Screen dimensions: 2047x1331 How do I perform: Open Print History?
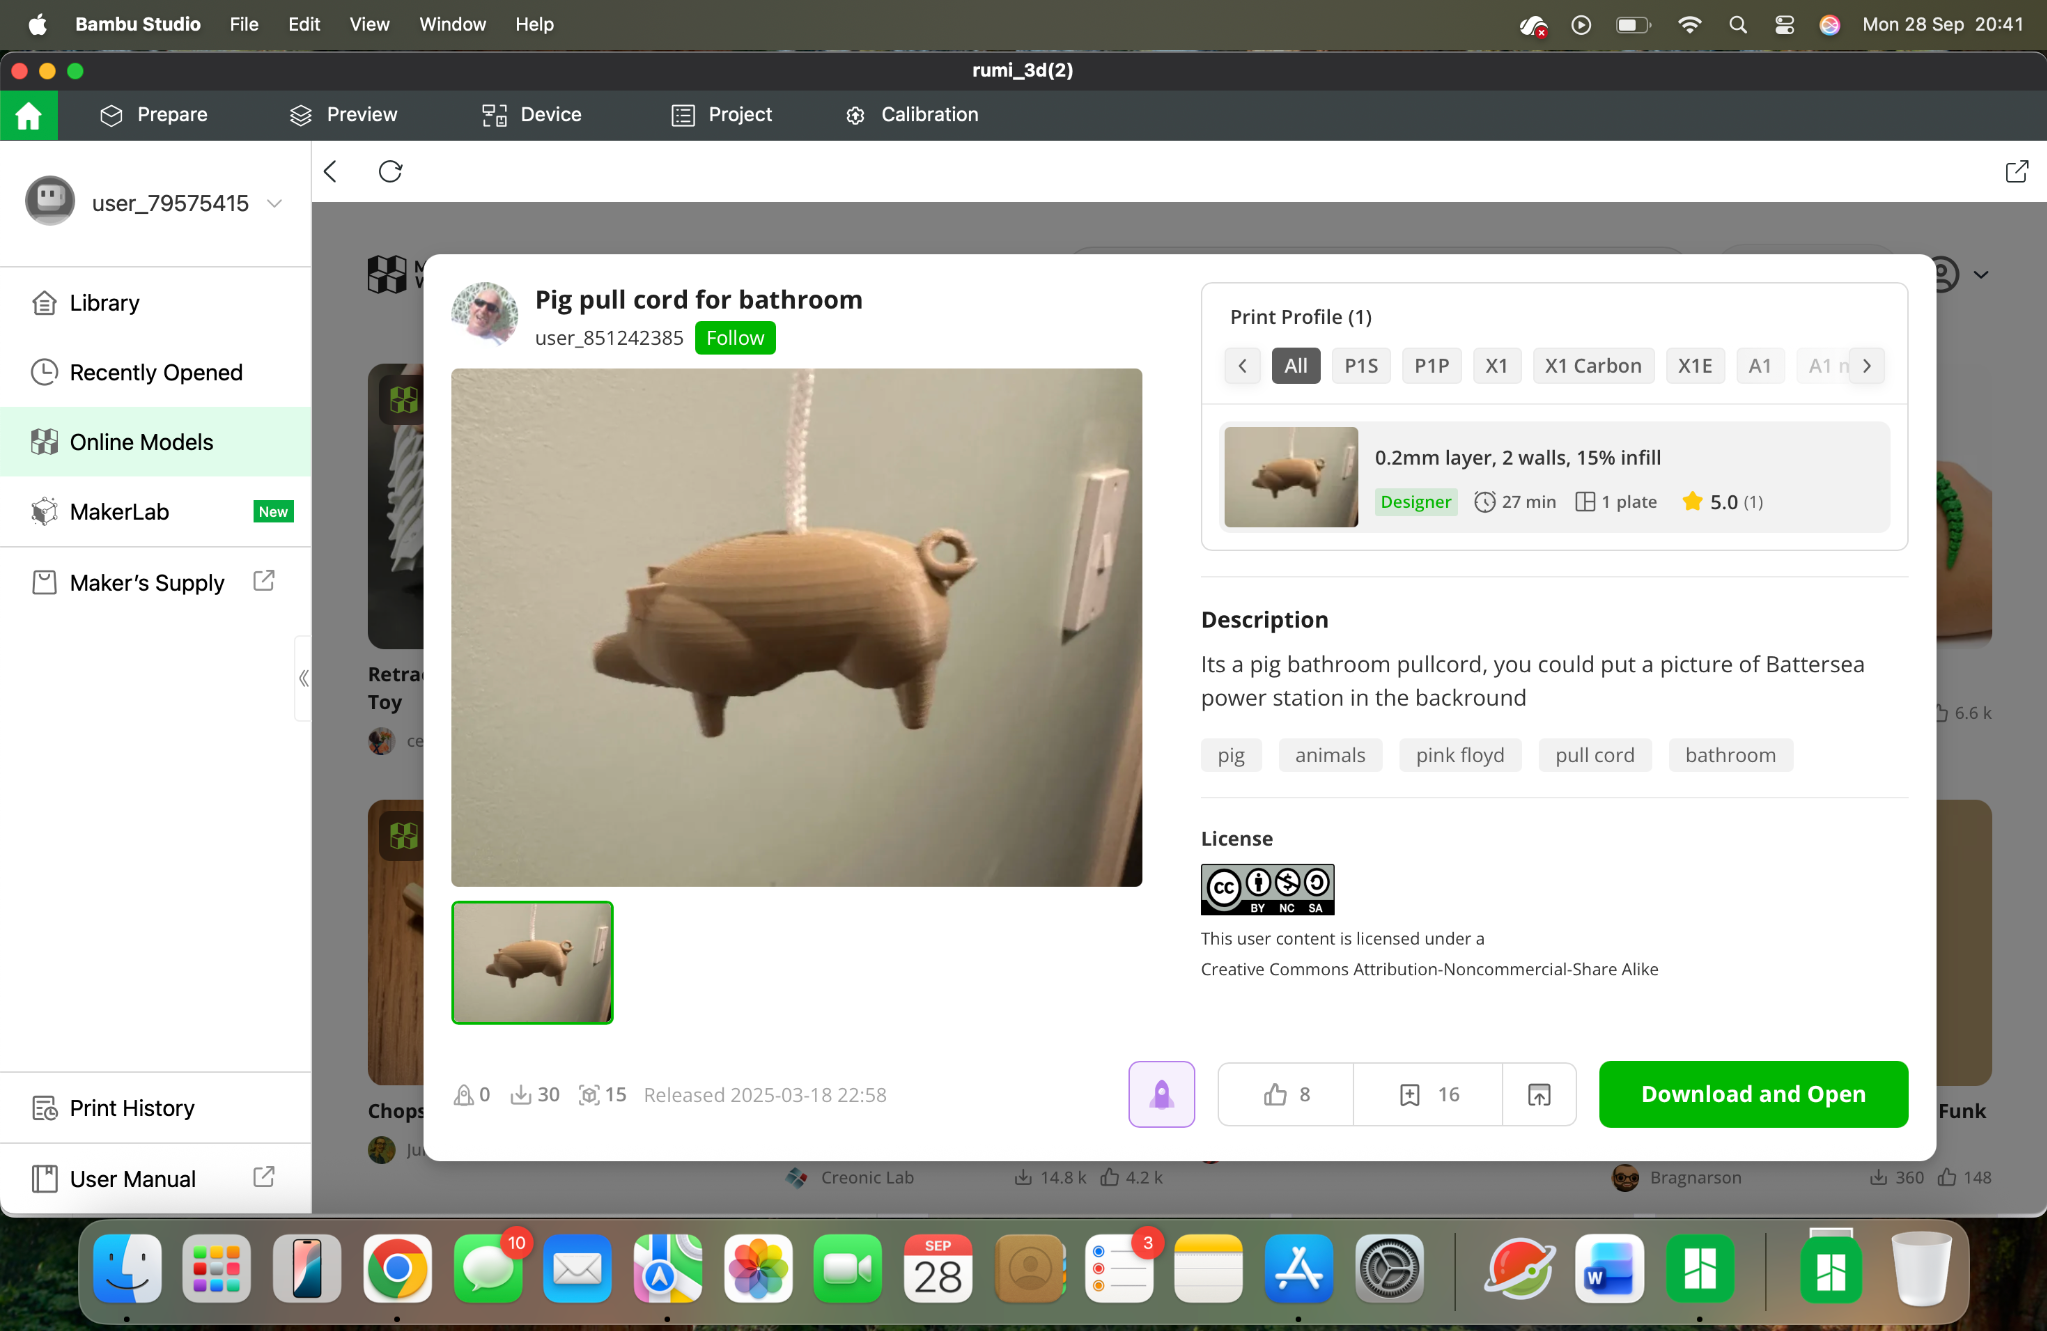[156, 1108]
